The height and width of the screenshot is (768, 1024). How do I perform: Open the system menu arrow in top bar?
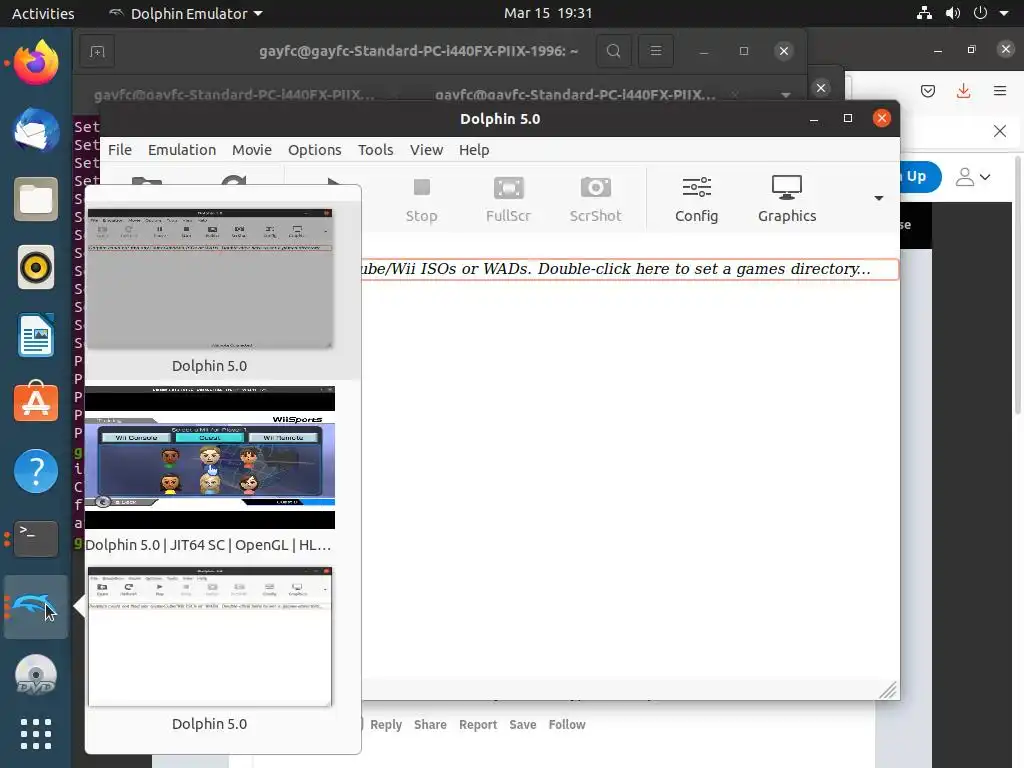pyautogui.click(x=1004, y=14)
